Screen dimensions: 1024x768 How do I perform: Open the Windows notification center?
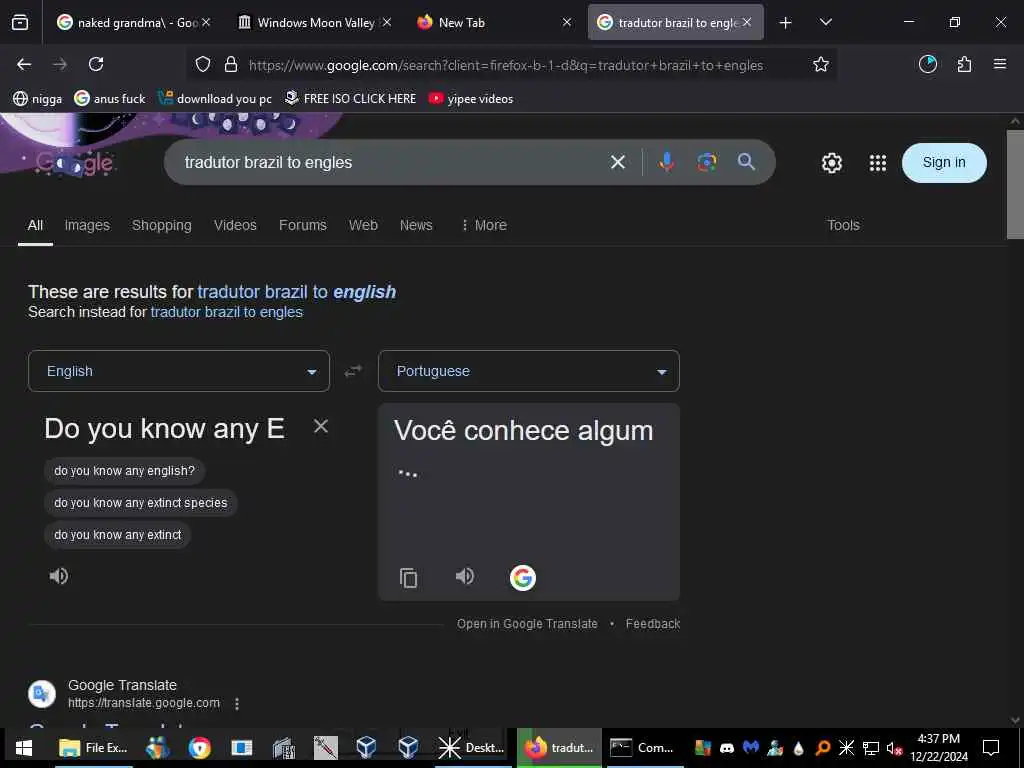(991, 747)
